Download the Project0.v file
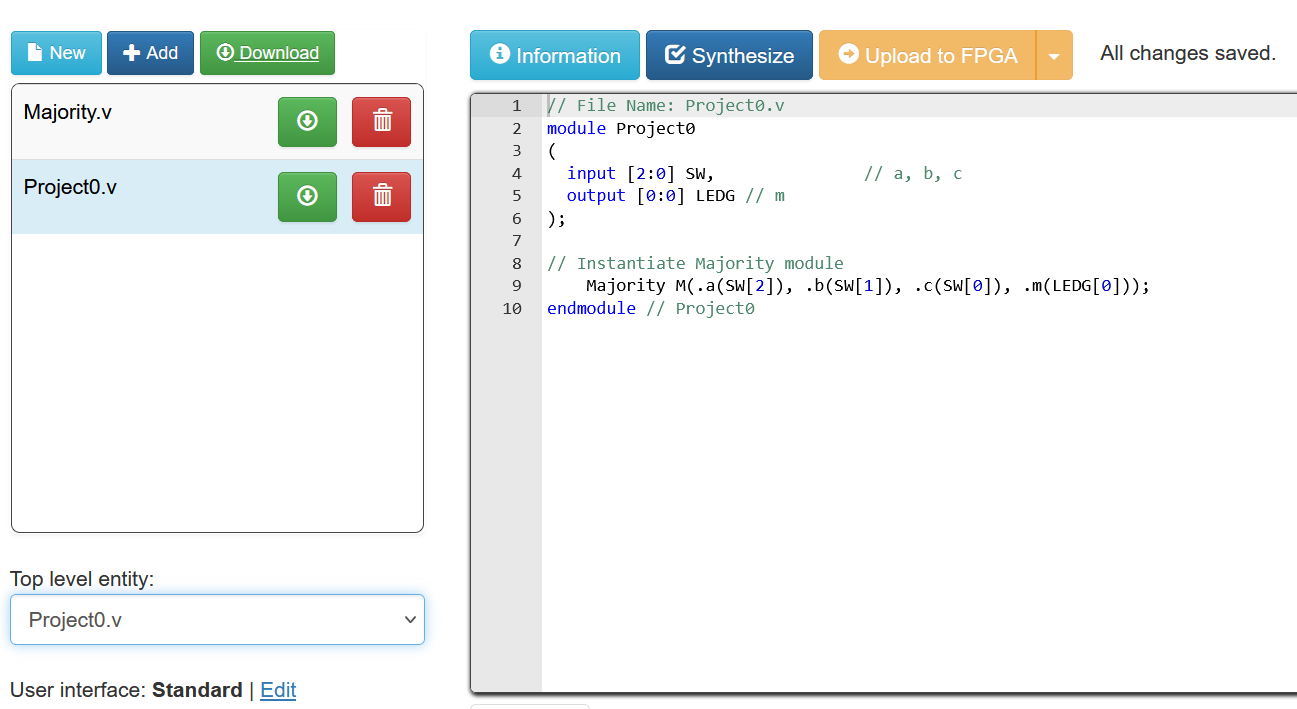Image resolution: width=1297 pixels, height=709 pixels. coord(307,197)
